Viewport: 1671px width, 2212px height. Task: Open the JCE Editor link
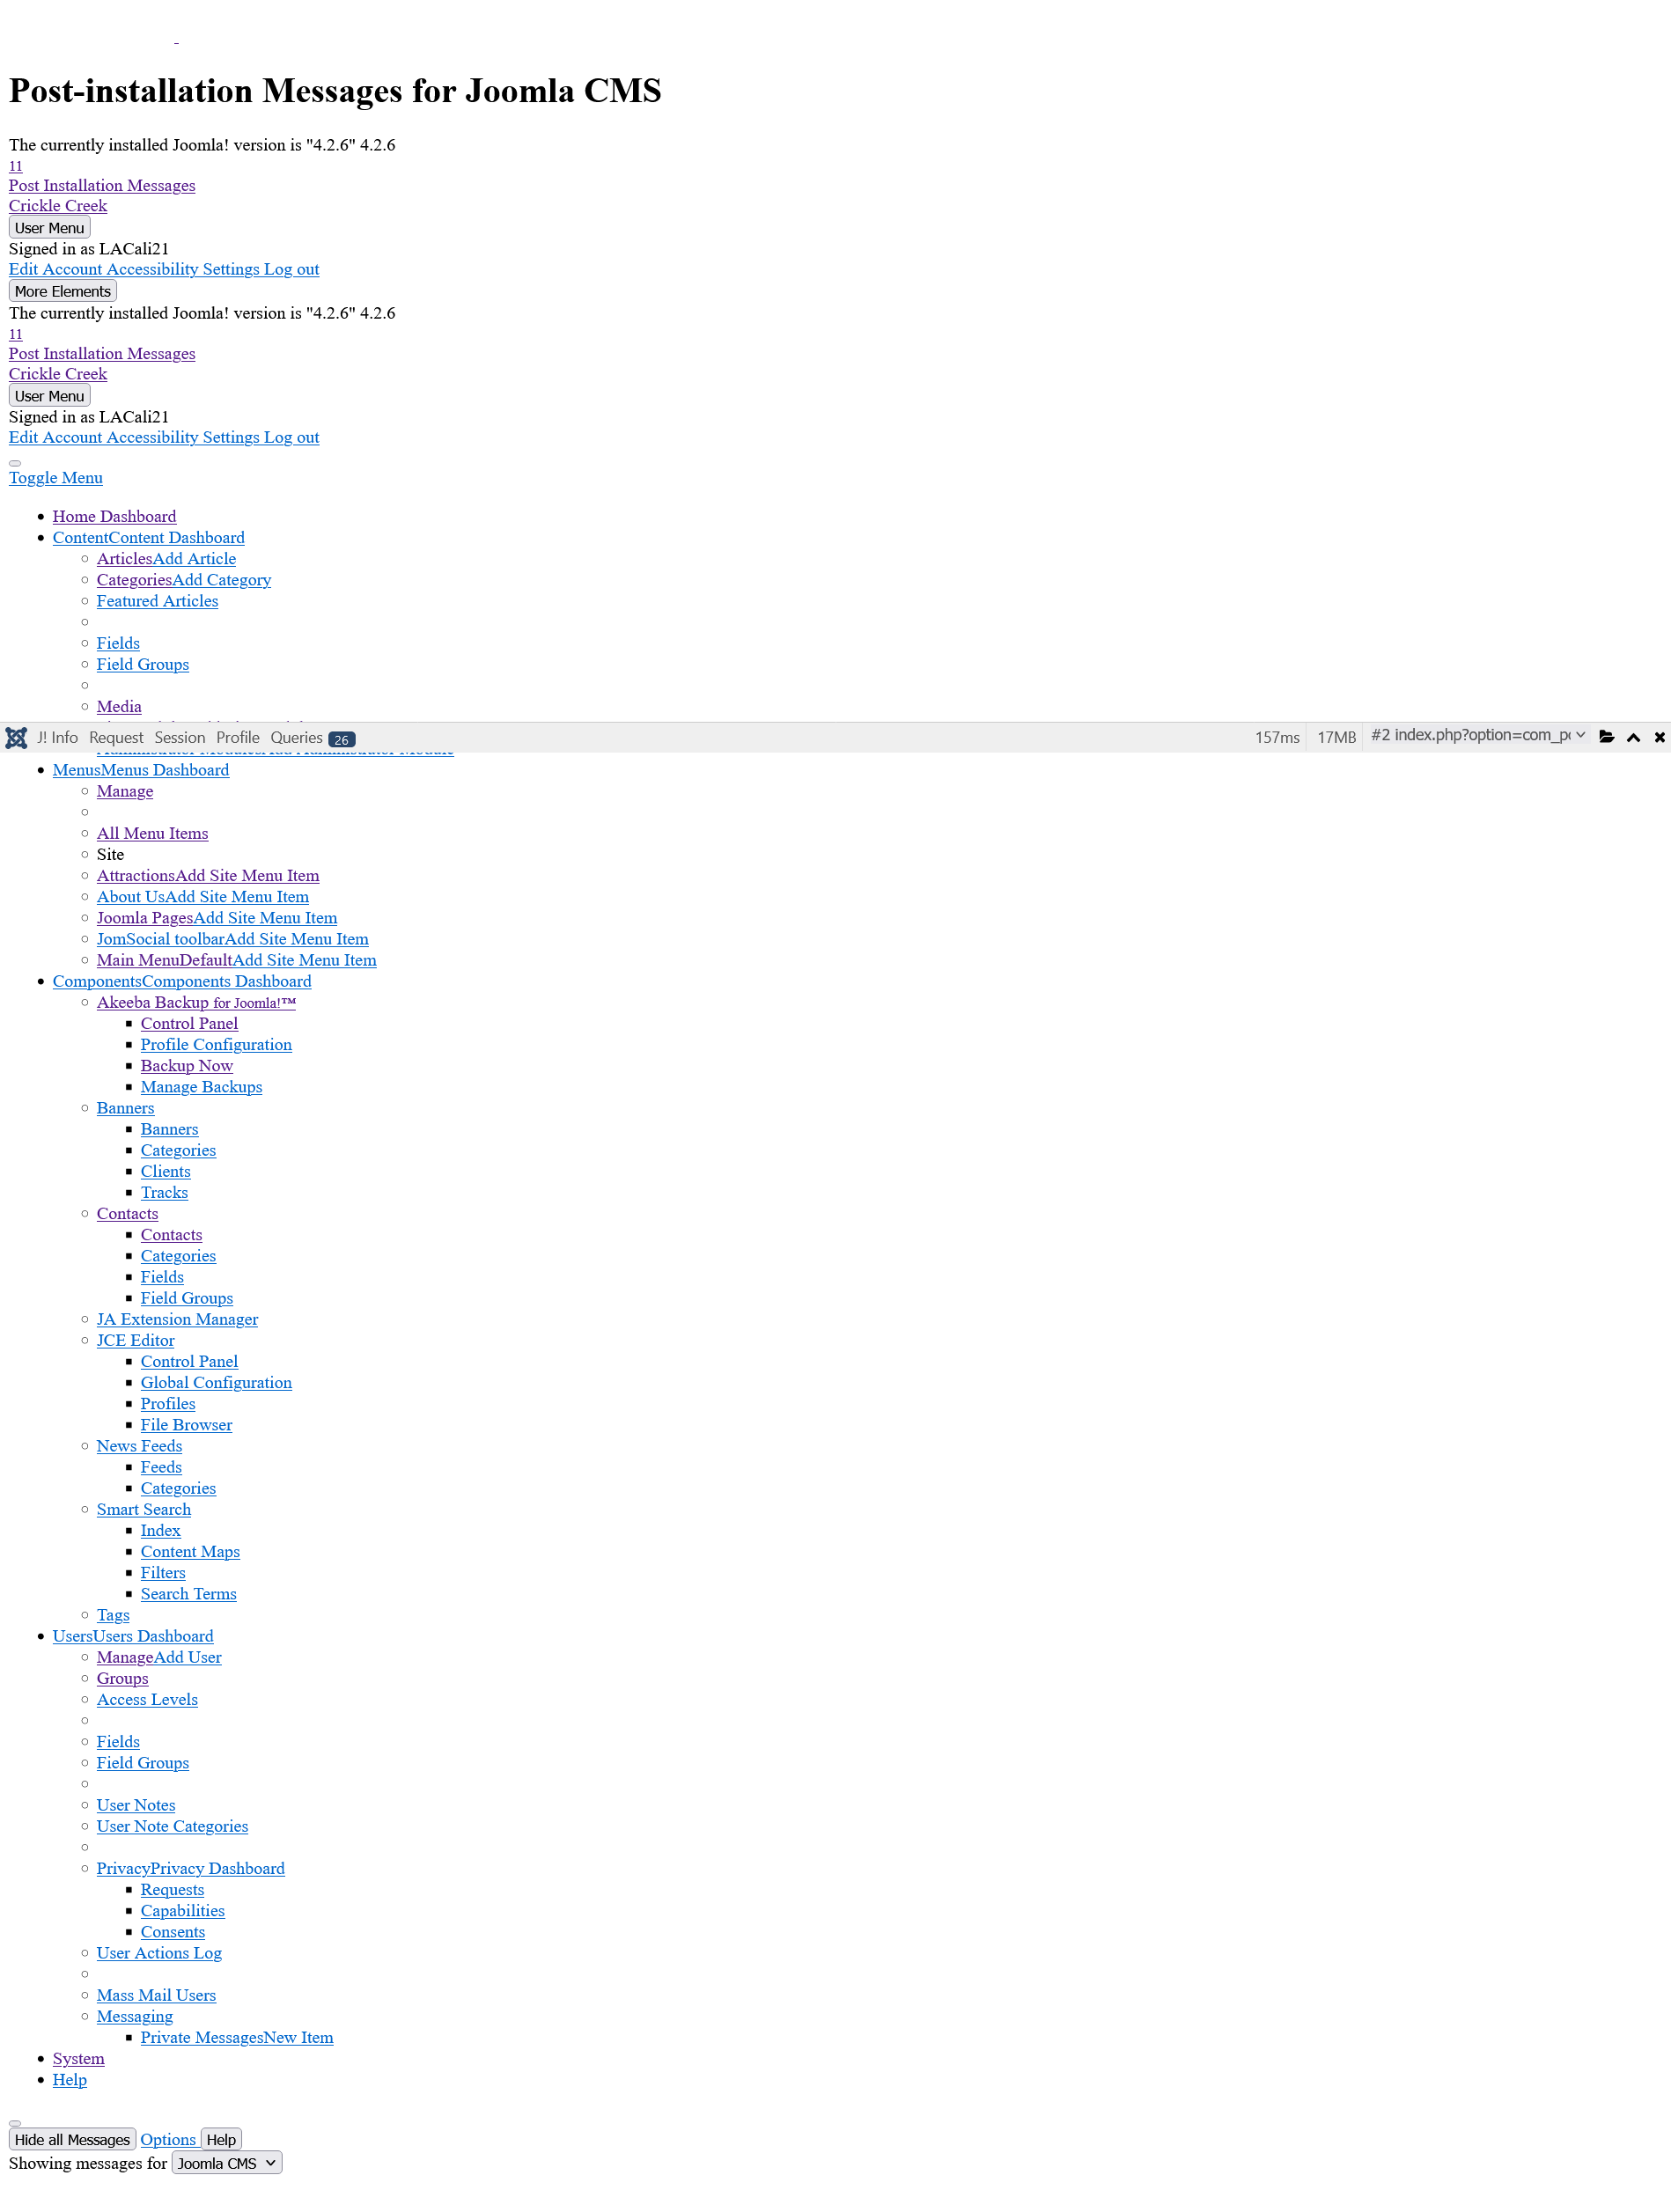click(x=135, y=1341)
